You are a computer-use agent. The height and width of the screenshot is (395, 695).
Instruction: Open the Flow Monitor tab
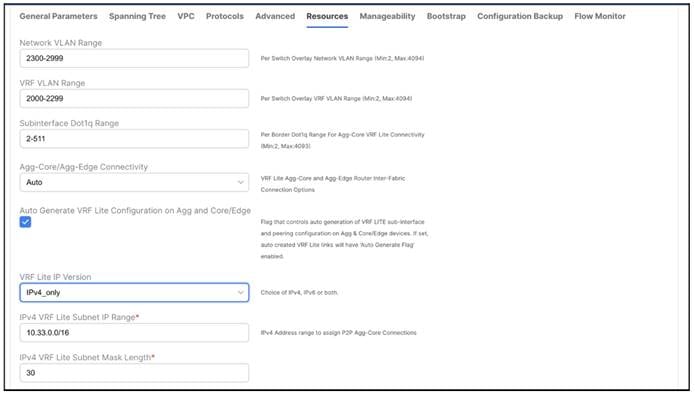click(600, 16)
